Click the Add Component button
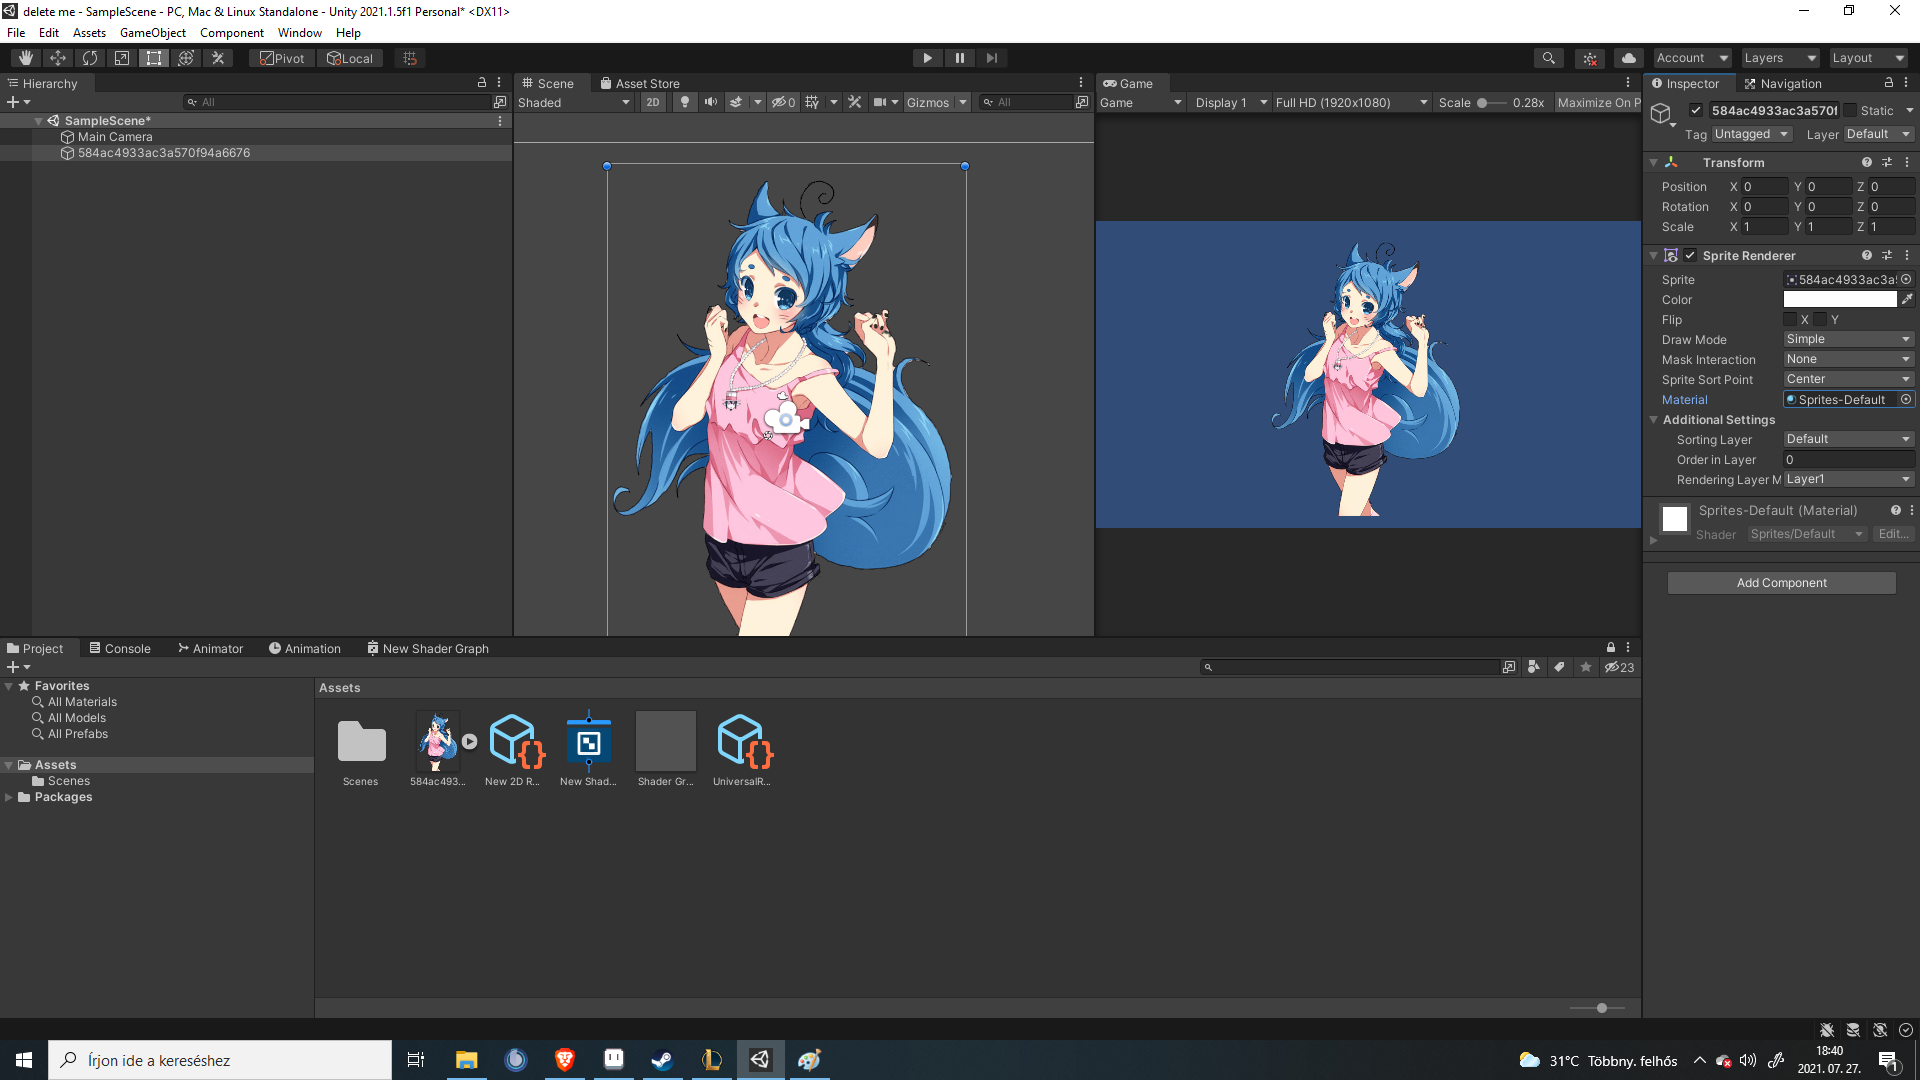The width and height of the screenshot is (1920, 1080). click(1781, 583)
